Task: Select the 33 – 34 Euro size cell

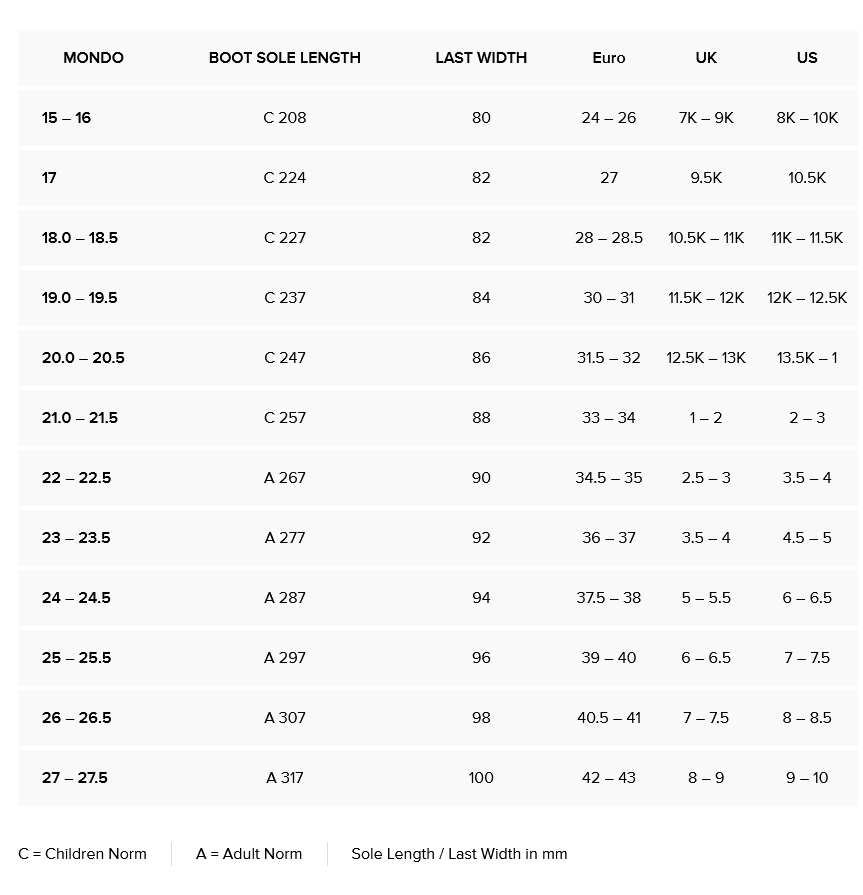Action: (609, 418)
